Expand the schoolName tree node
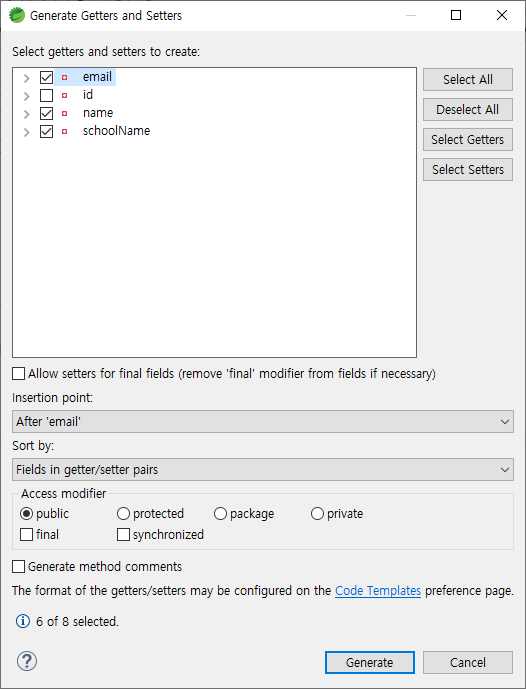The width and height of the screenshot is (526, 689). (26, 132)
